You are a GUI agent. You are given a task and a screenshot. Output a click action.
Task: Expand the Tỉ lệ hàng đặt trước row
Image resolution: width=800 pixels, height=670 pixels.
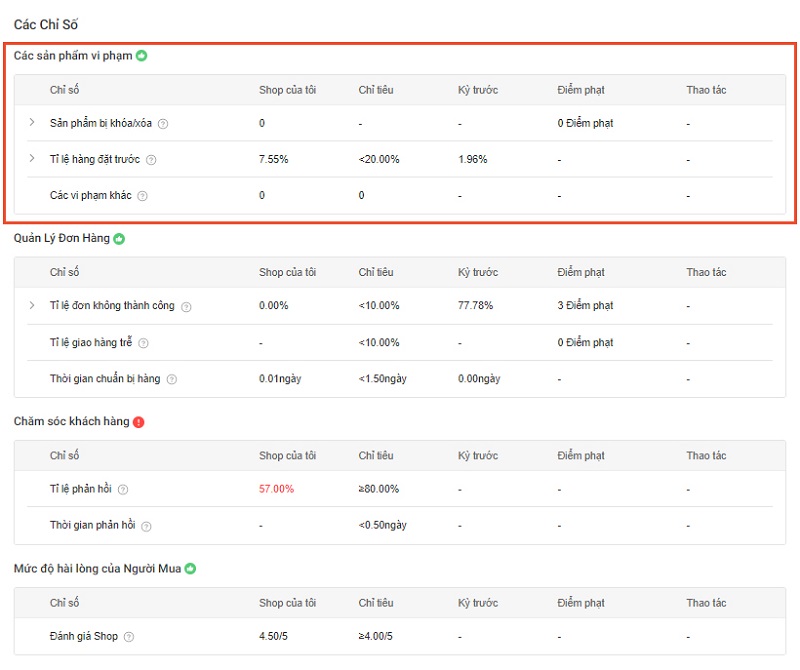tap(32, 159)
